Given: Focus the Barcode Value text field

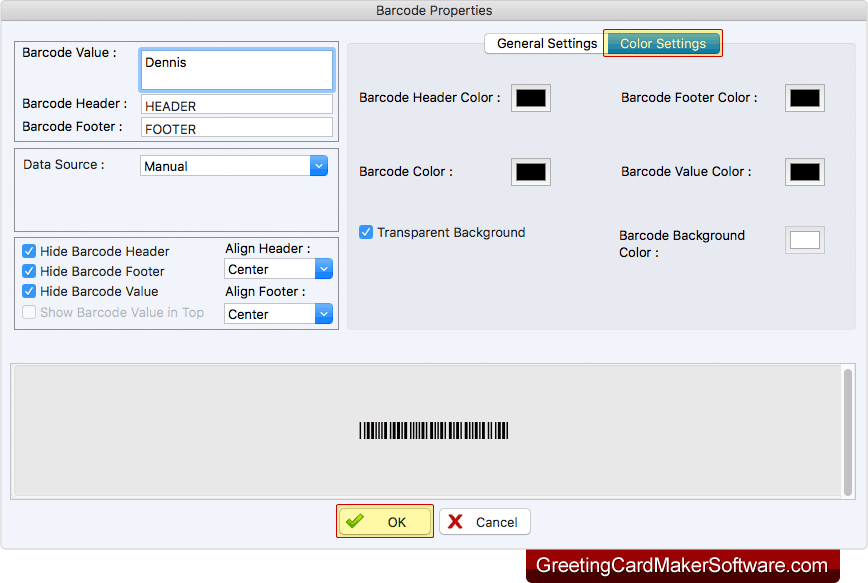Looking at the screenshot, I should 236,70.
